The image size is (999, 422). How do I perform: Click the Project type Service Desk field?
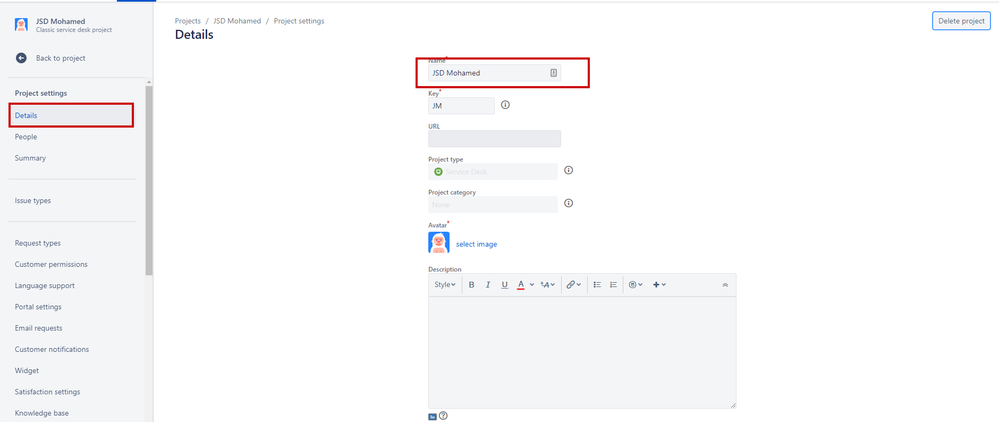tap(493, 171)
